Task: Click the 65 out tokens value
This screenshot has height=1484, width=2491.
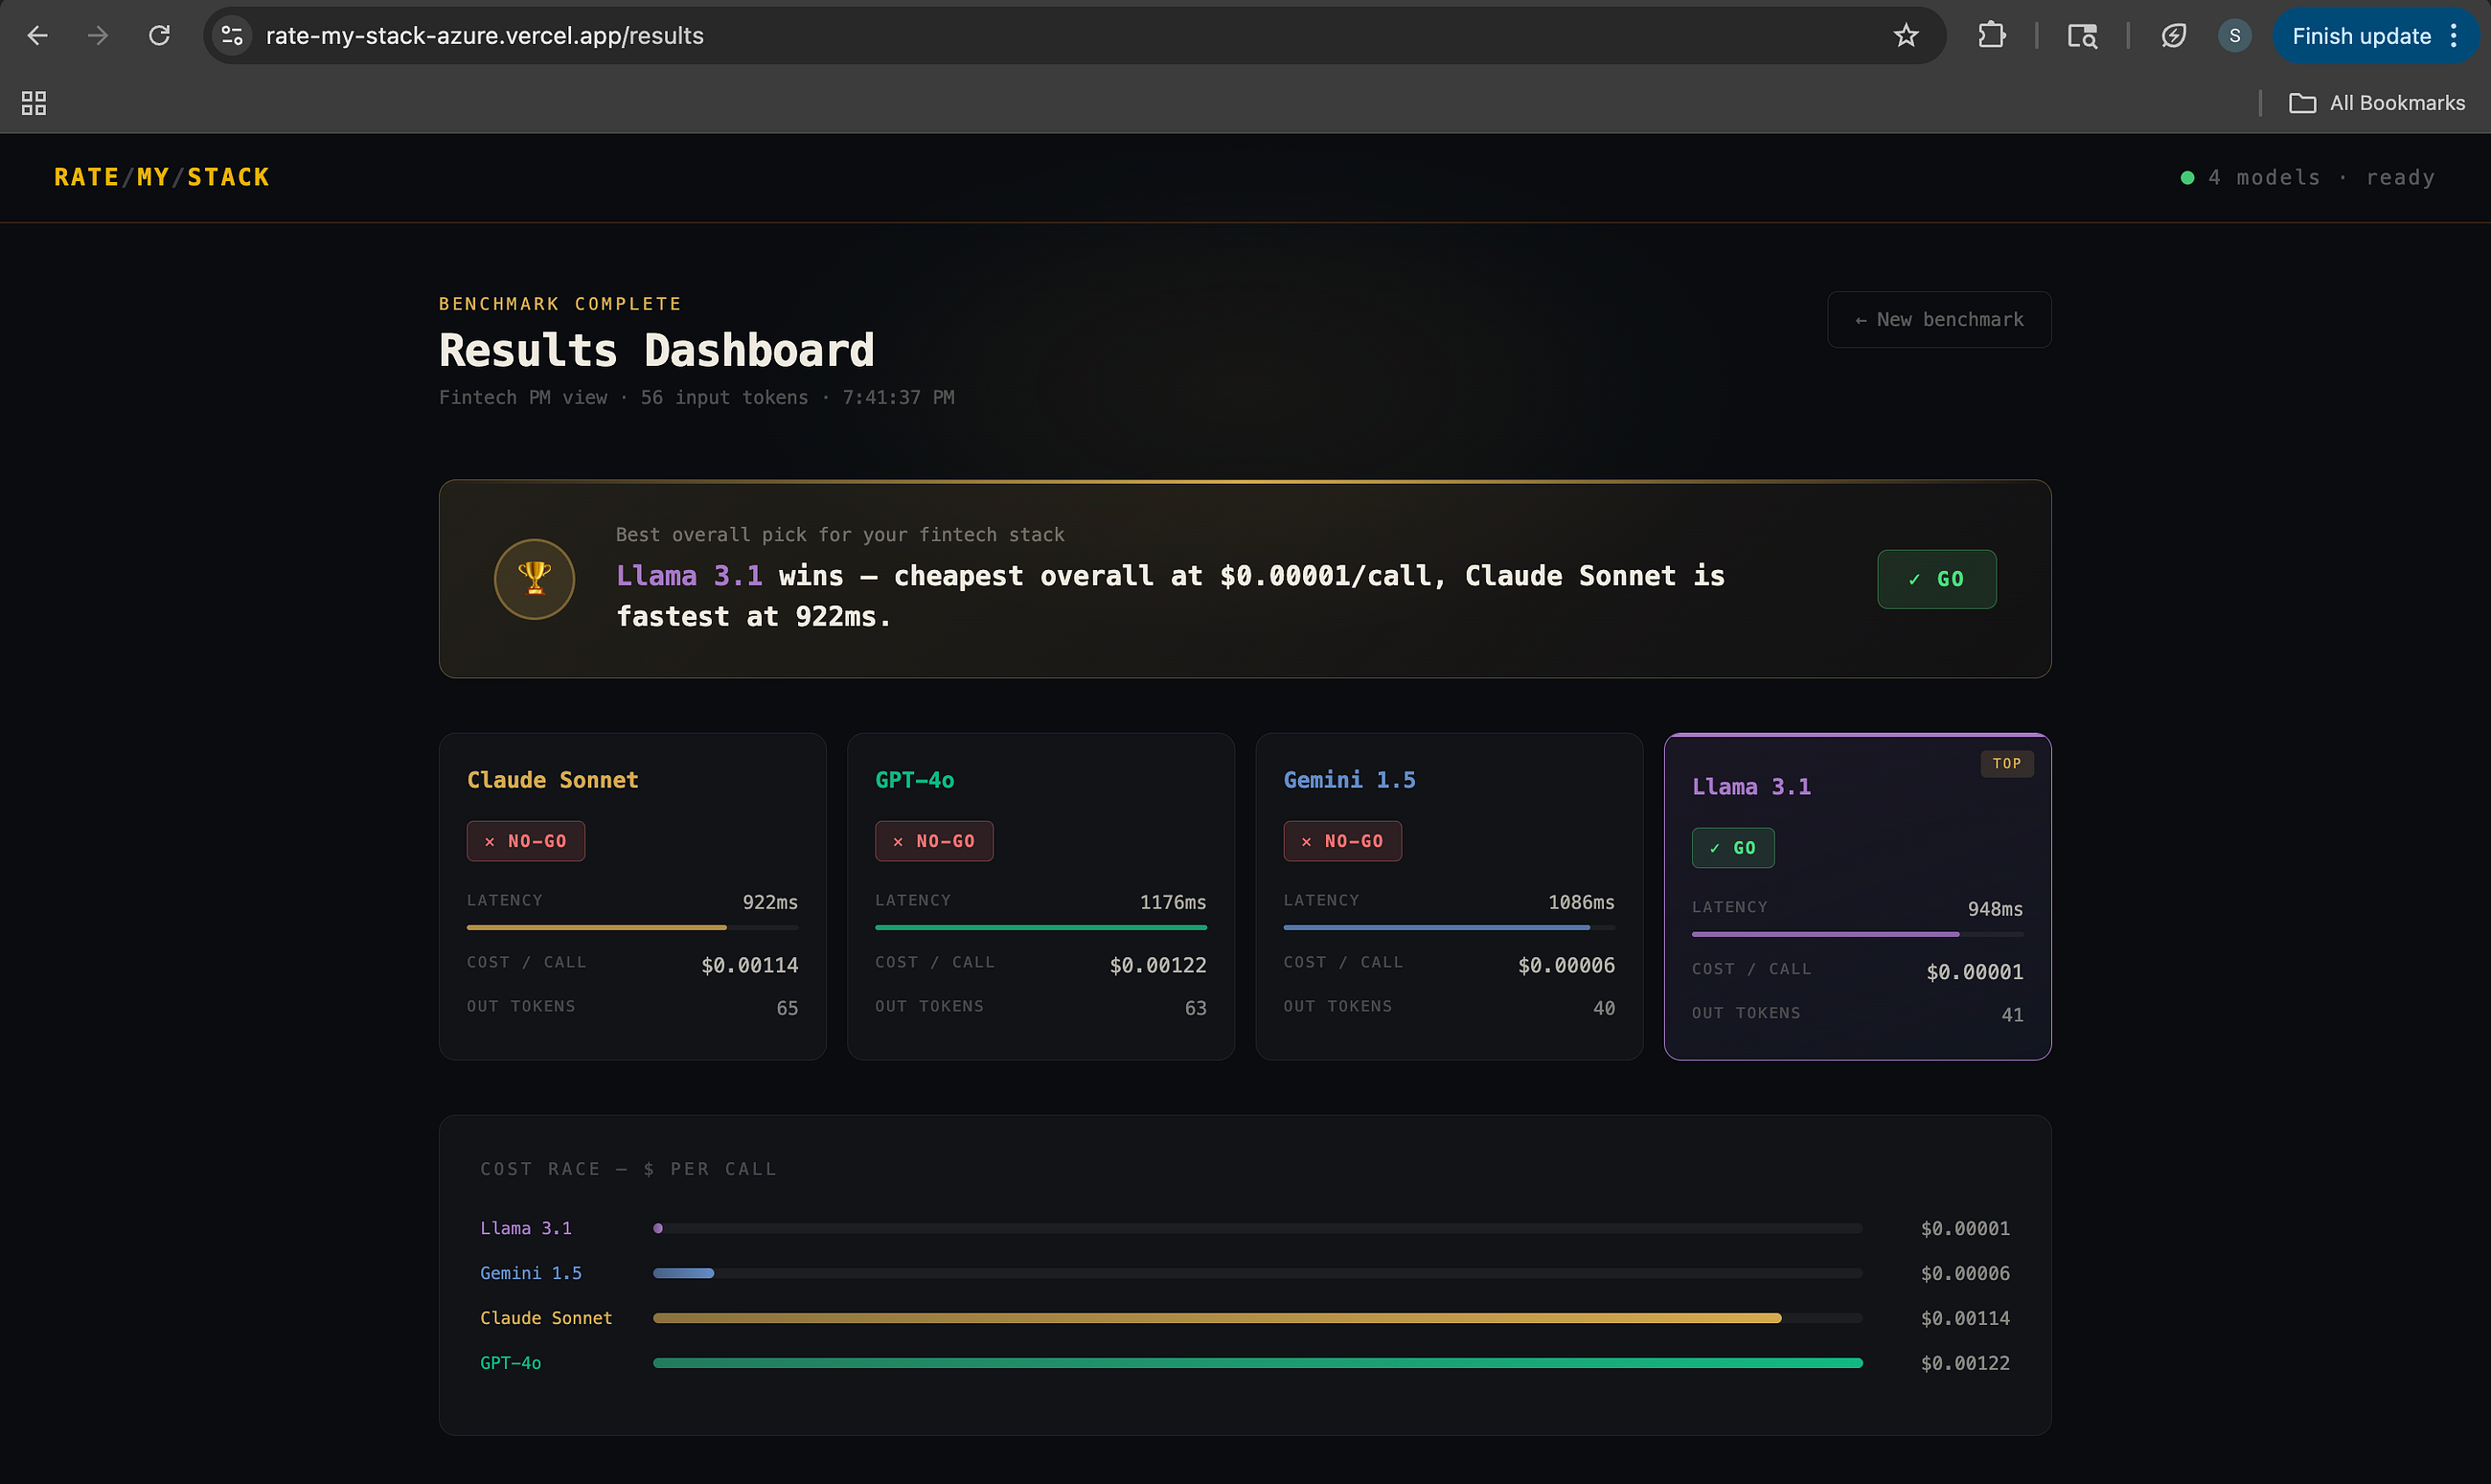Action: [787, 1008]
